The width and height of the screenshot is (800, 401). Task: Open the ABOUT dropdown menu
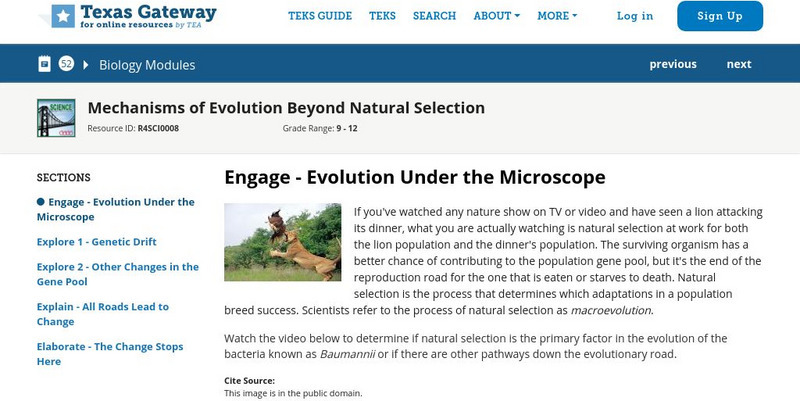click(496, 16)
